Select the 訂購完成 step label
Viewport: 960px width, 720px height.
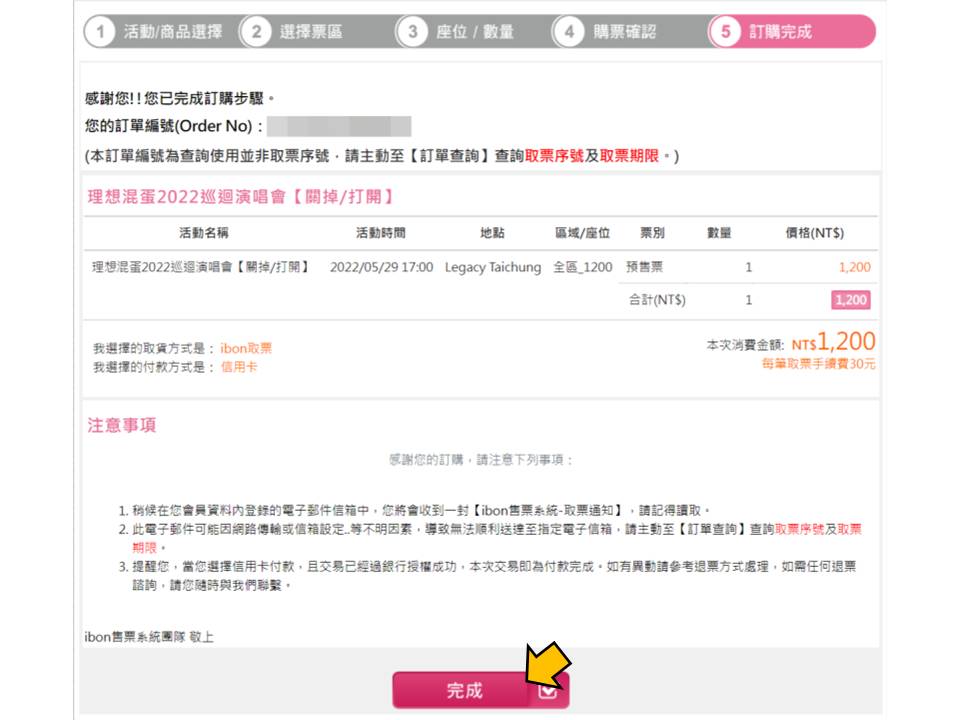point(781,32)
